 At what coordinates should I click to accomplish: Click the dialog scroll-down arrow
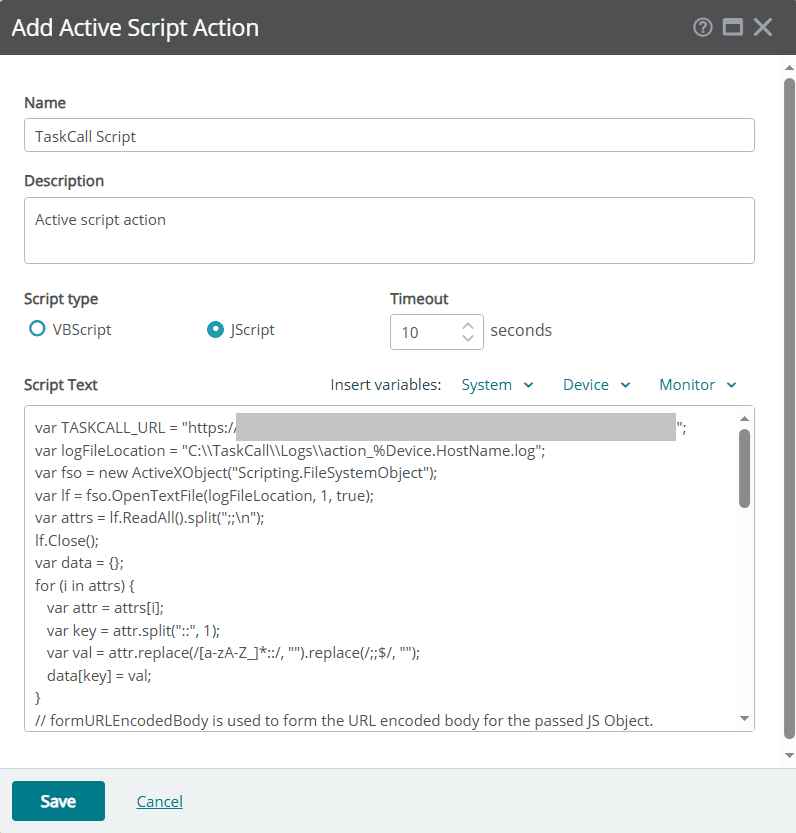point(790,755)
